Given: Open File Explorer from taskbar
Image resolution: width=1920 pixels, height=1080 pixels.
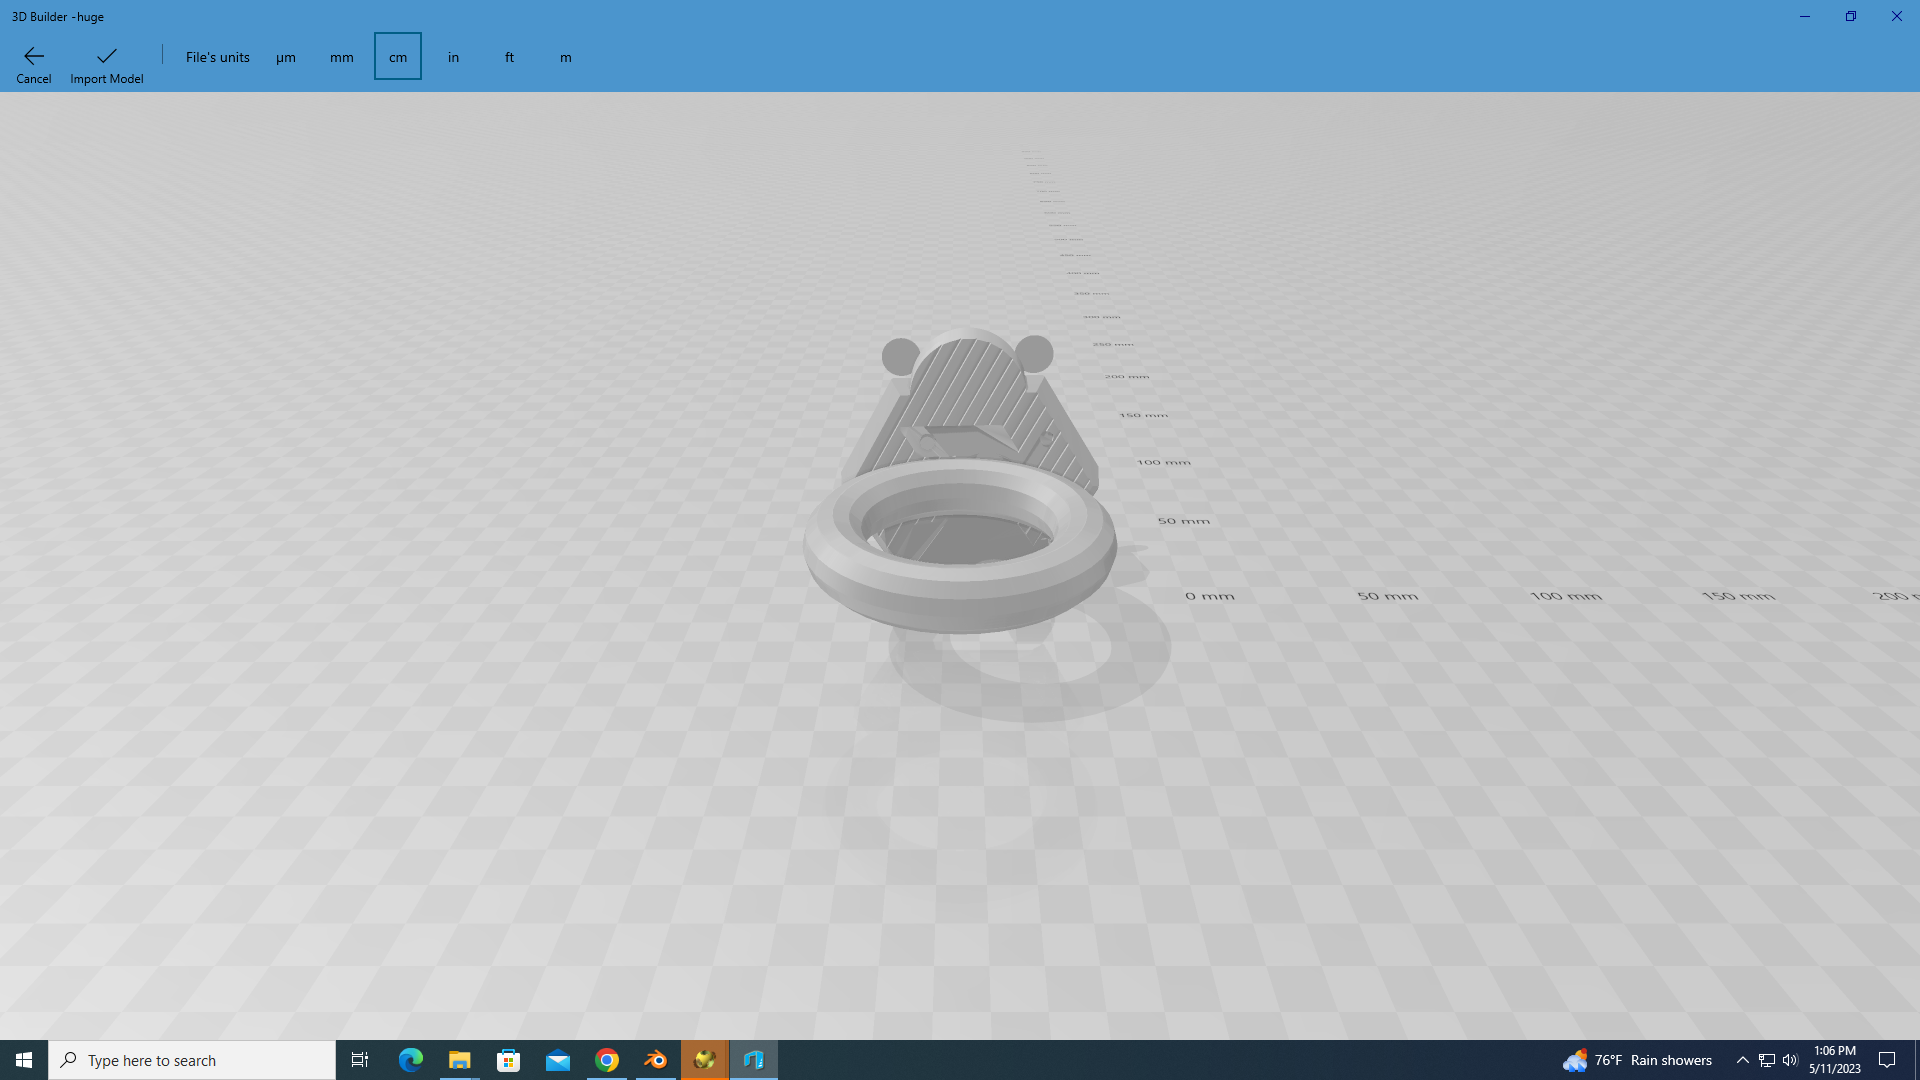Looking at the screenshot, I should click(x=460, y=1060).
